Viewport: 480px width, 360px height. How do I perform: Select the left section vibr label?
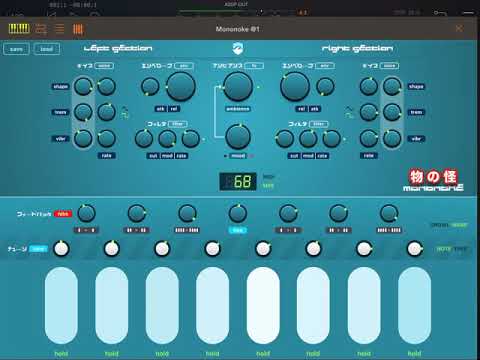point(61,138)
